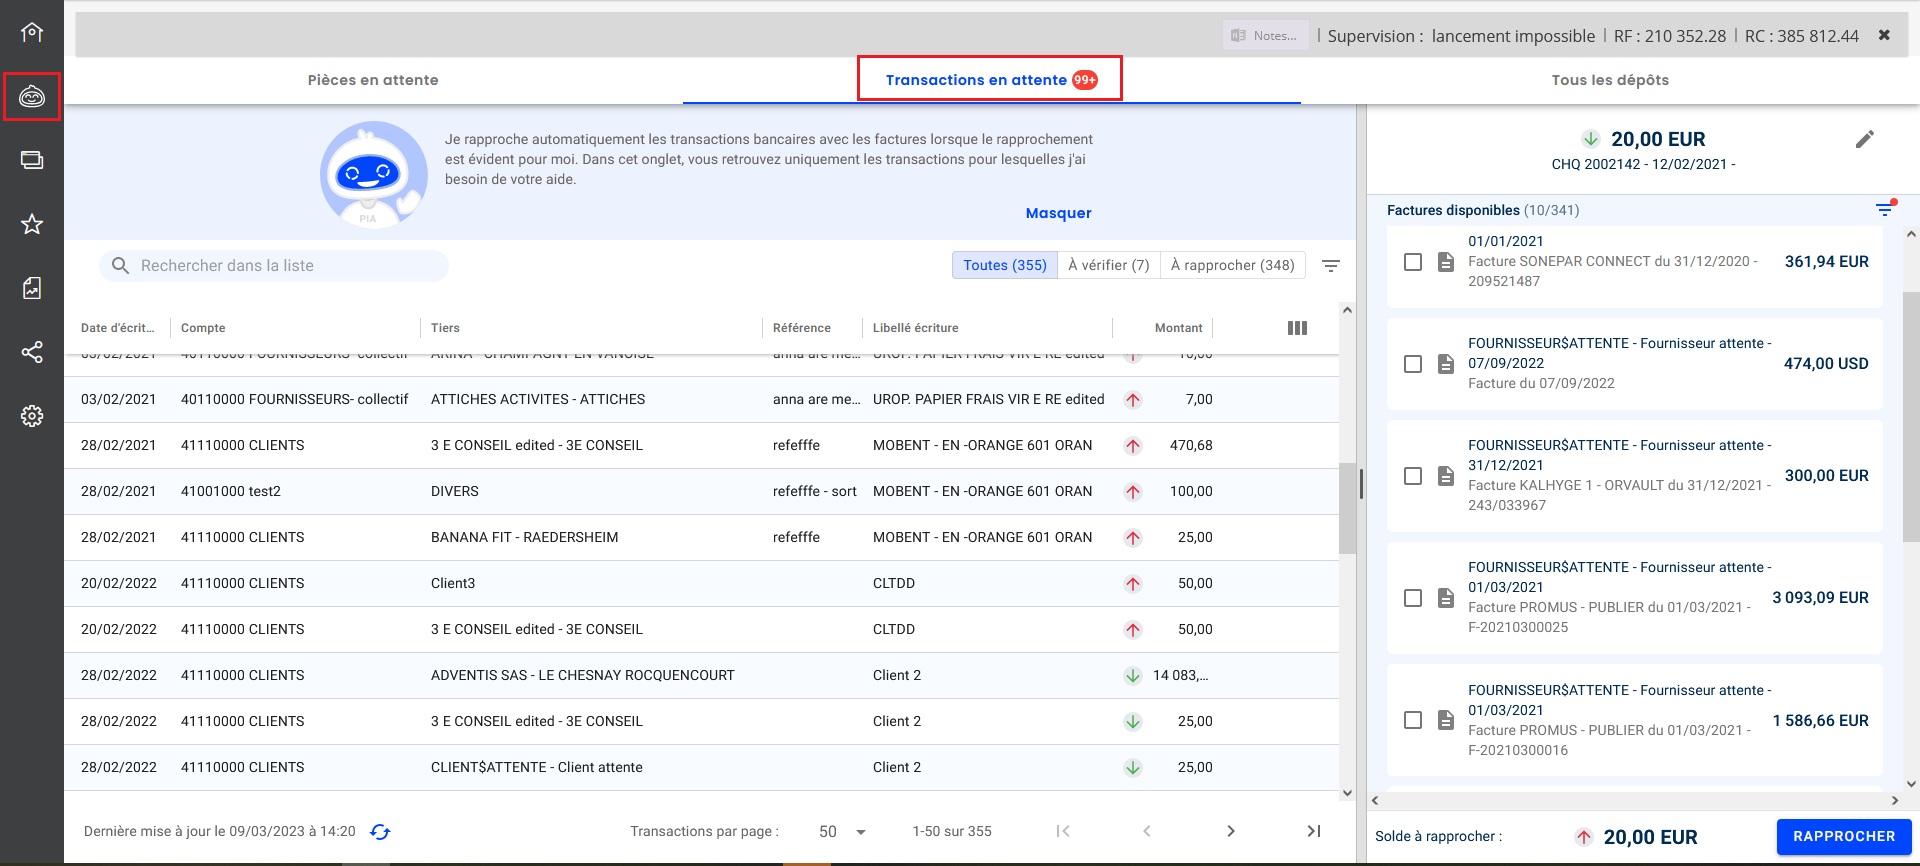The height and width of the screenshot is (866, 1920).
Task: Go to first page of transactions
Action: pos(1063,831)
